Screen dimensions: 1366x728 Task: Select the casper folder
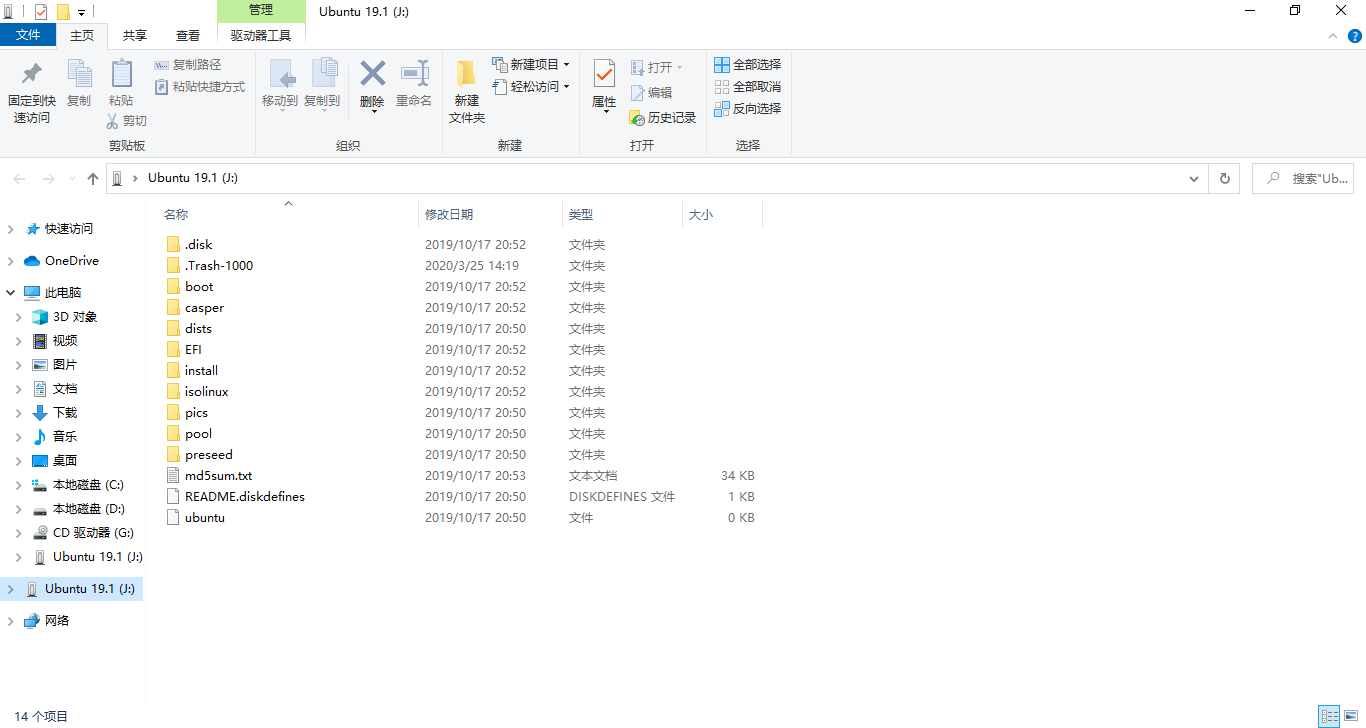point(204,308)
